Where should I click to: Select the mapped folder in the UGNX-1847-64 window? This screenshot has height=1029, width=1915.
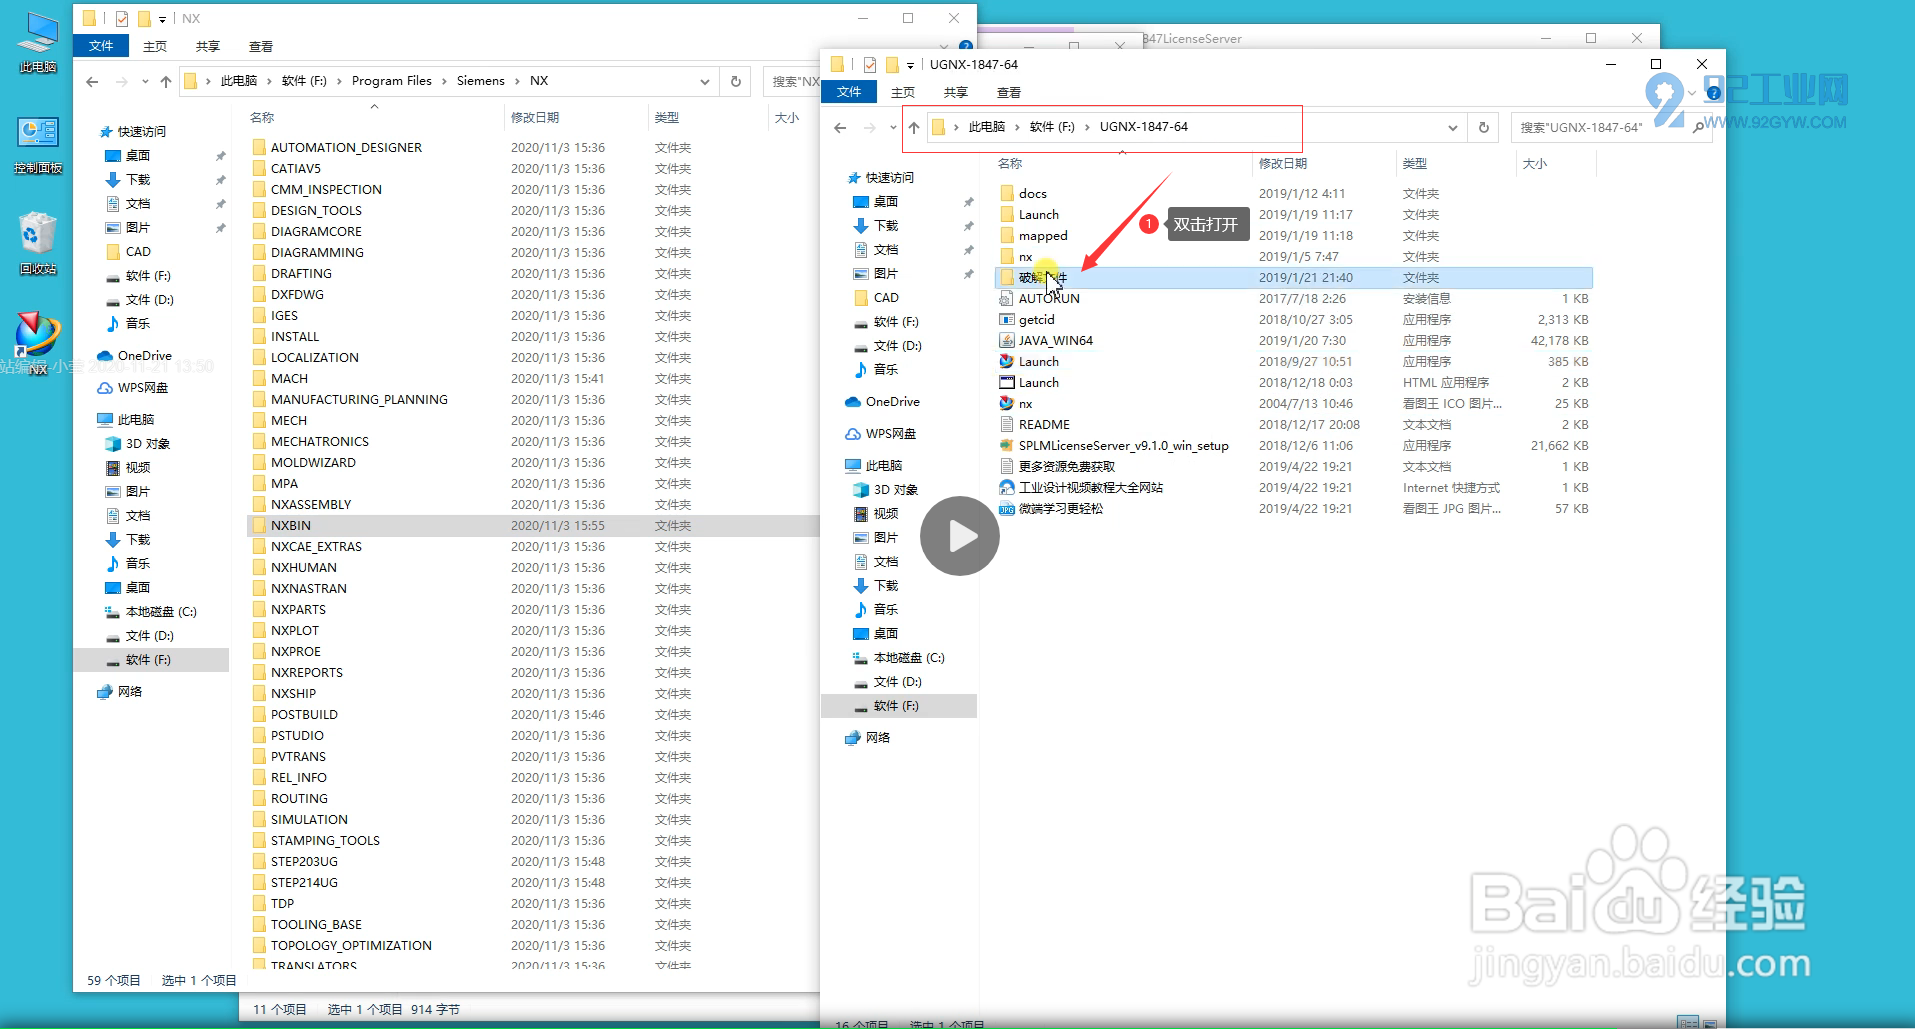1042,236
